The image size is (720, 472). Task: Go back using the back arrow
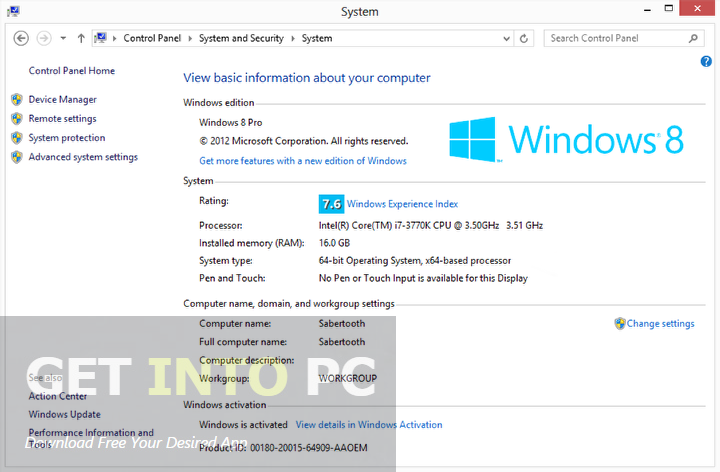point(21,38)
